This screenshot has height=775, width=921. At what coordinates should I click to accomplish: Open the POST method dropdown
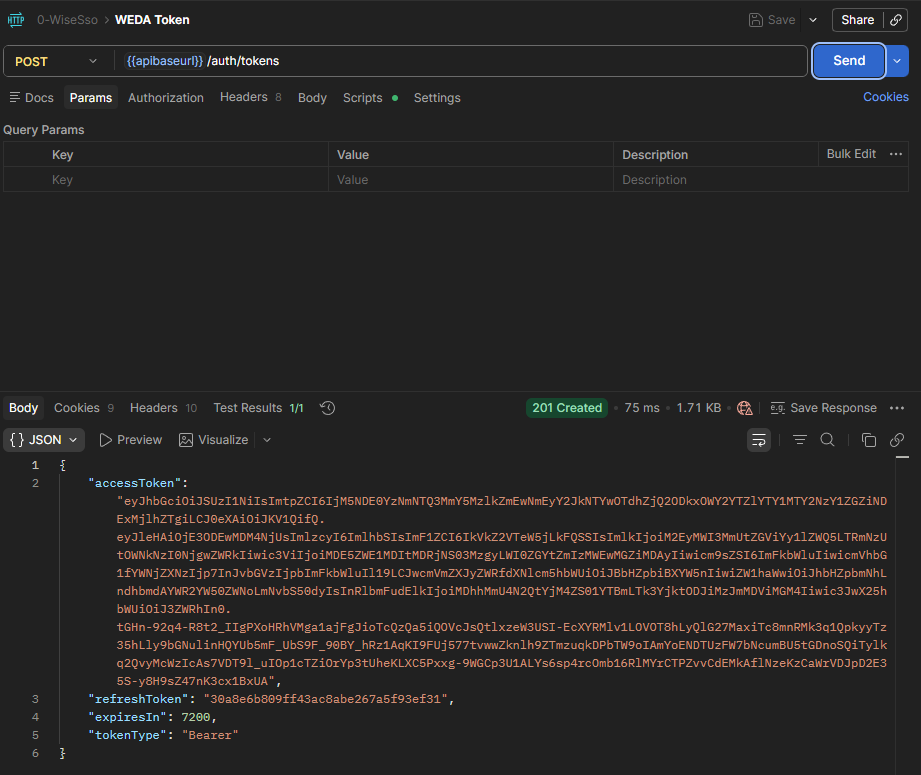click(x=56, y=61)
